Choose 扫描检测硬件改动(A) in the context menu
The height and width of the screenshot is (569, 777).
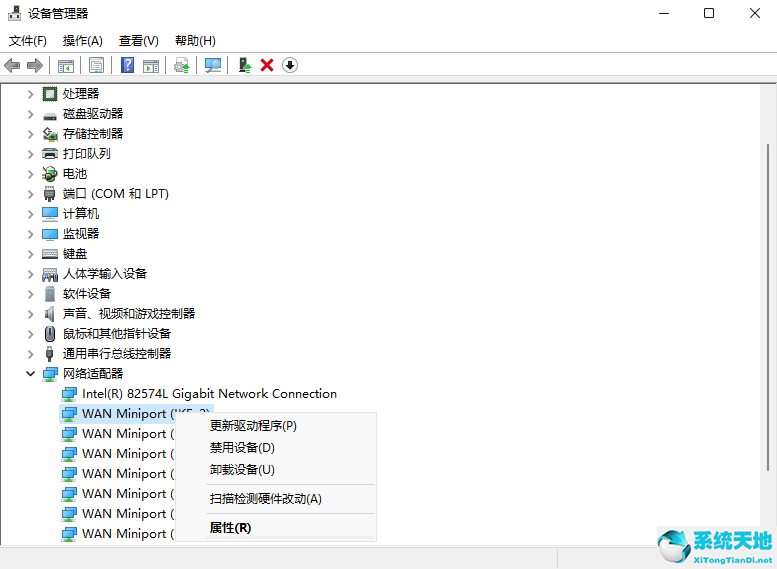point(276,499)
